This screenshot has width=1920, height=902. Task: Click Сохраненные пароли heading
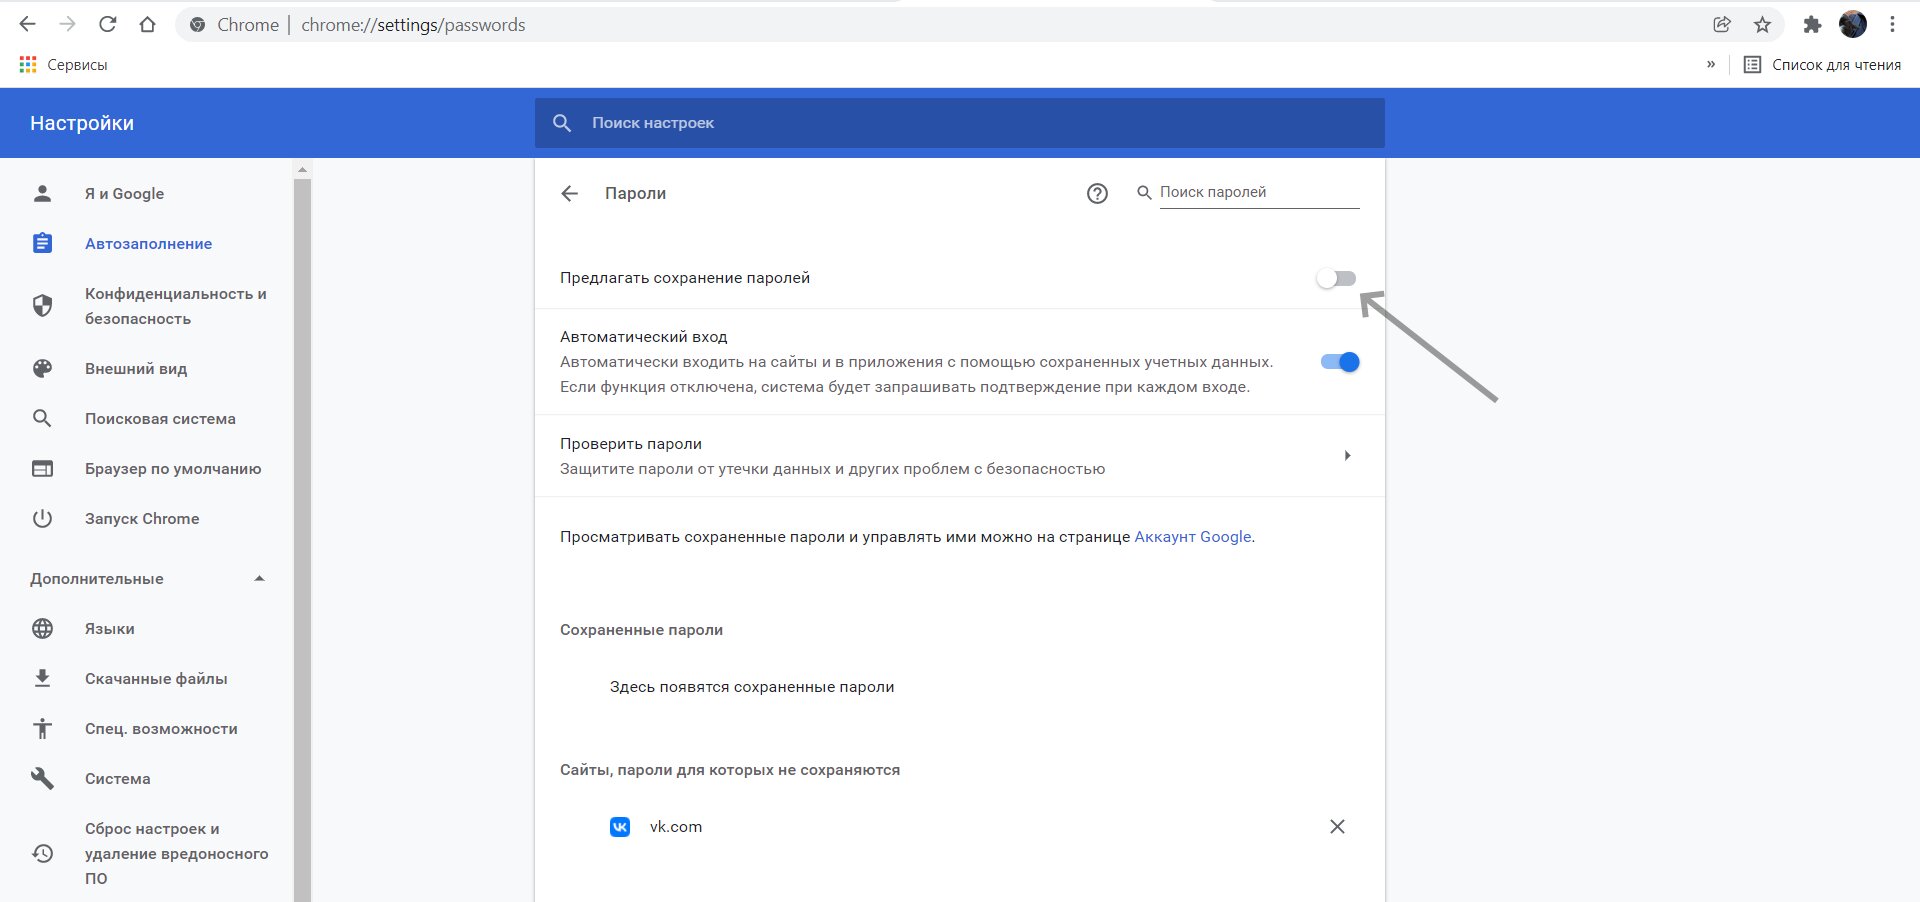point(641,630)
